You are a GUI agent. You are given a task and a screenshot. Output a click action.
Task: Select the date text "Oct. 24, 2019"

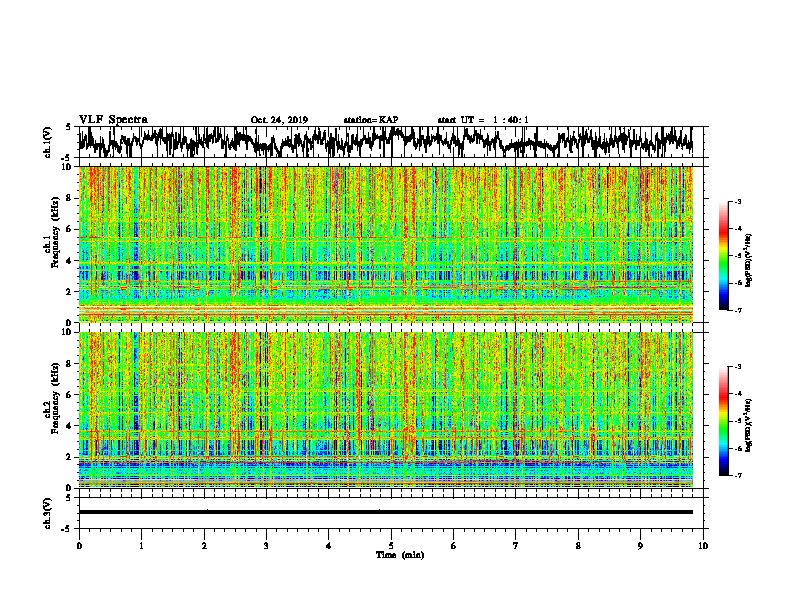(x=279, y=120)
